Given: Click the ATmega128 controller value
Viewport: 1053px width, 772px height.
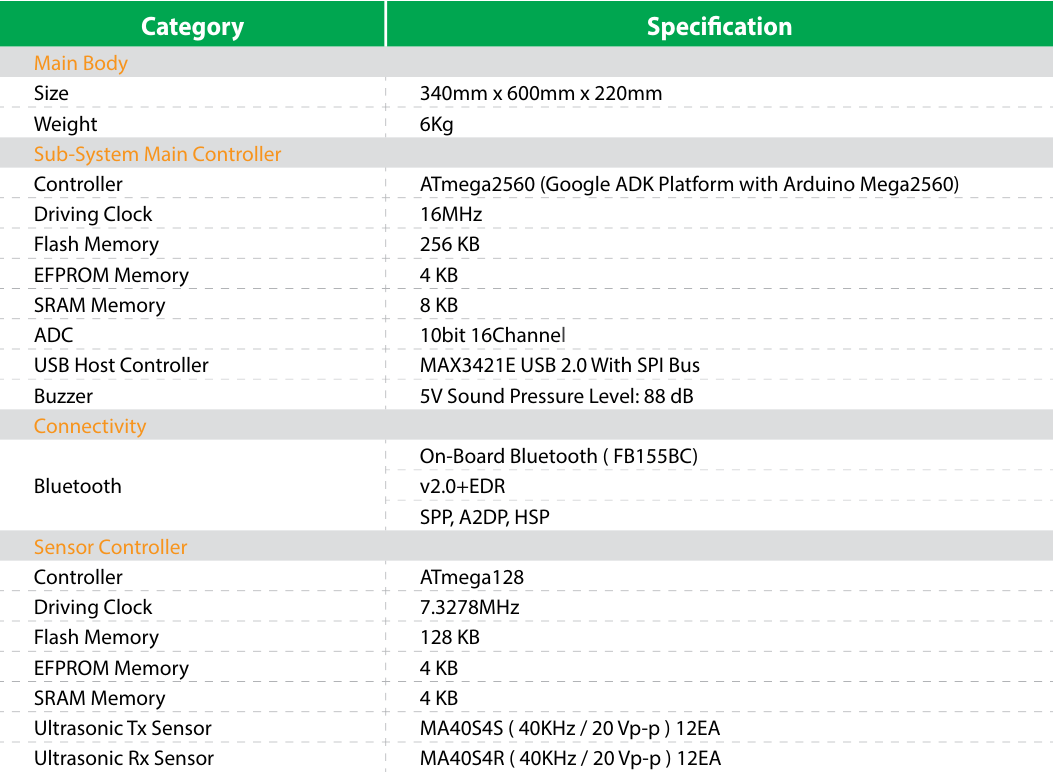Looking at the screenshot, I should [472, 577].
